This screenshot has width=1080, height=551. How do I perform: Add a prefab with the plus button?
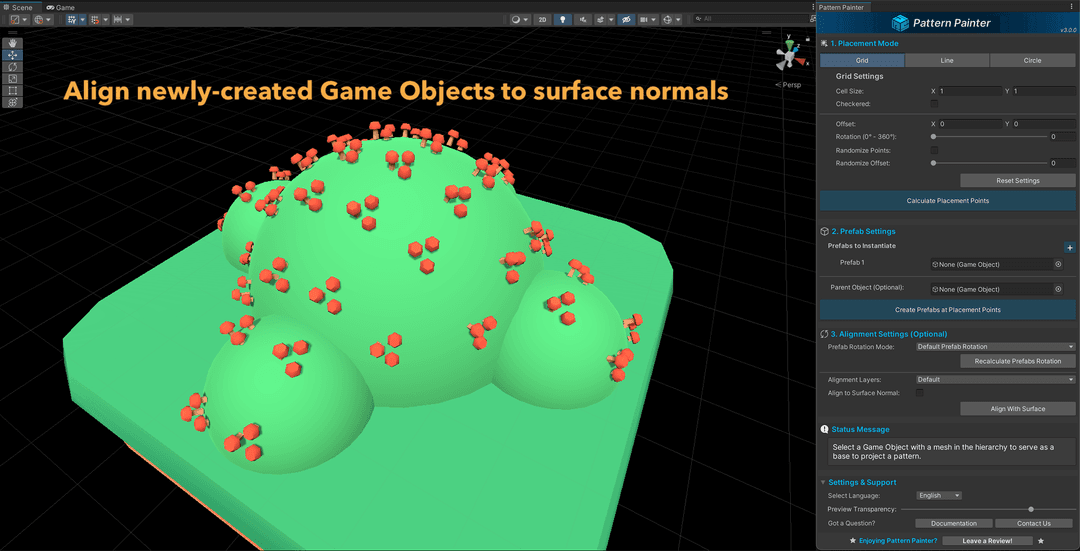(x=1069, y=247)
